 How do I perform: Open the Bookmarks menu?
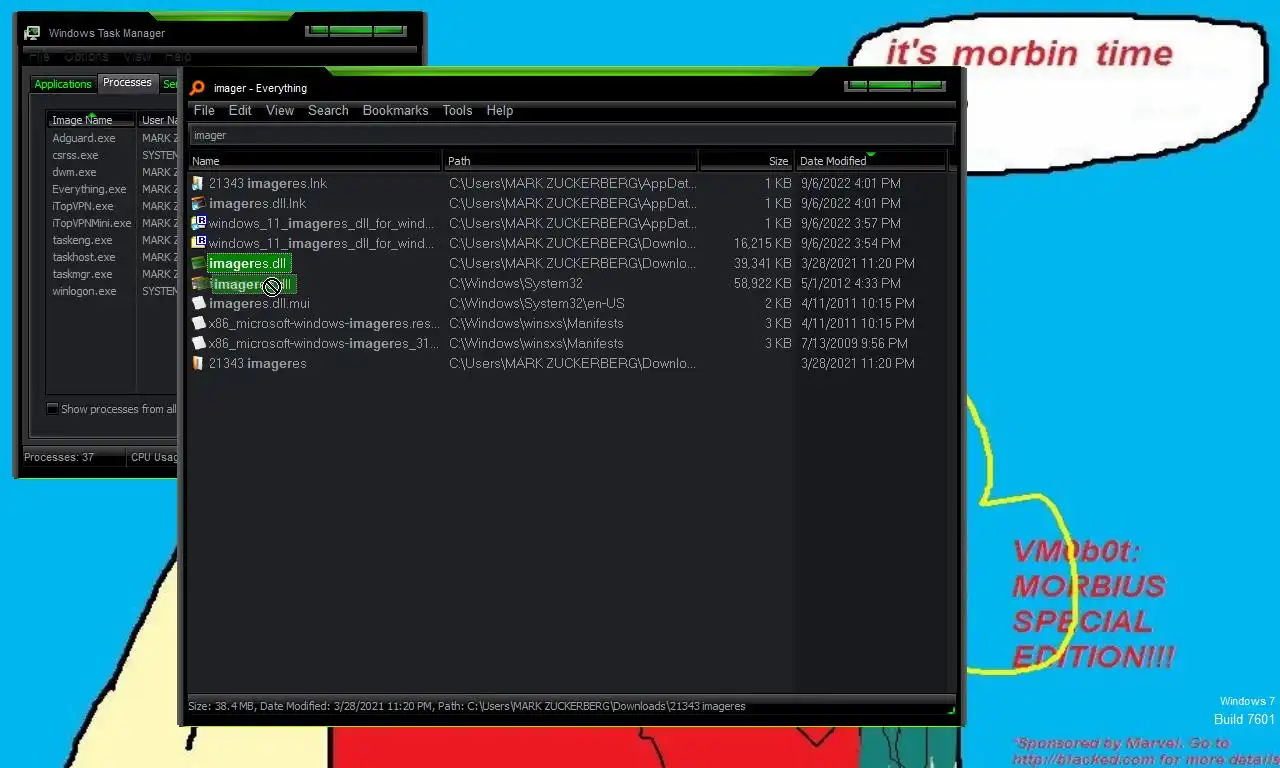(x=395, y=111)
